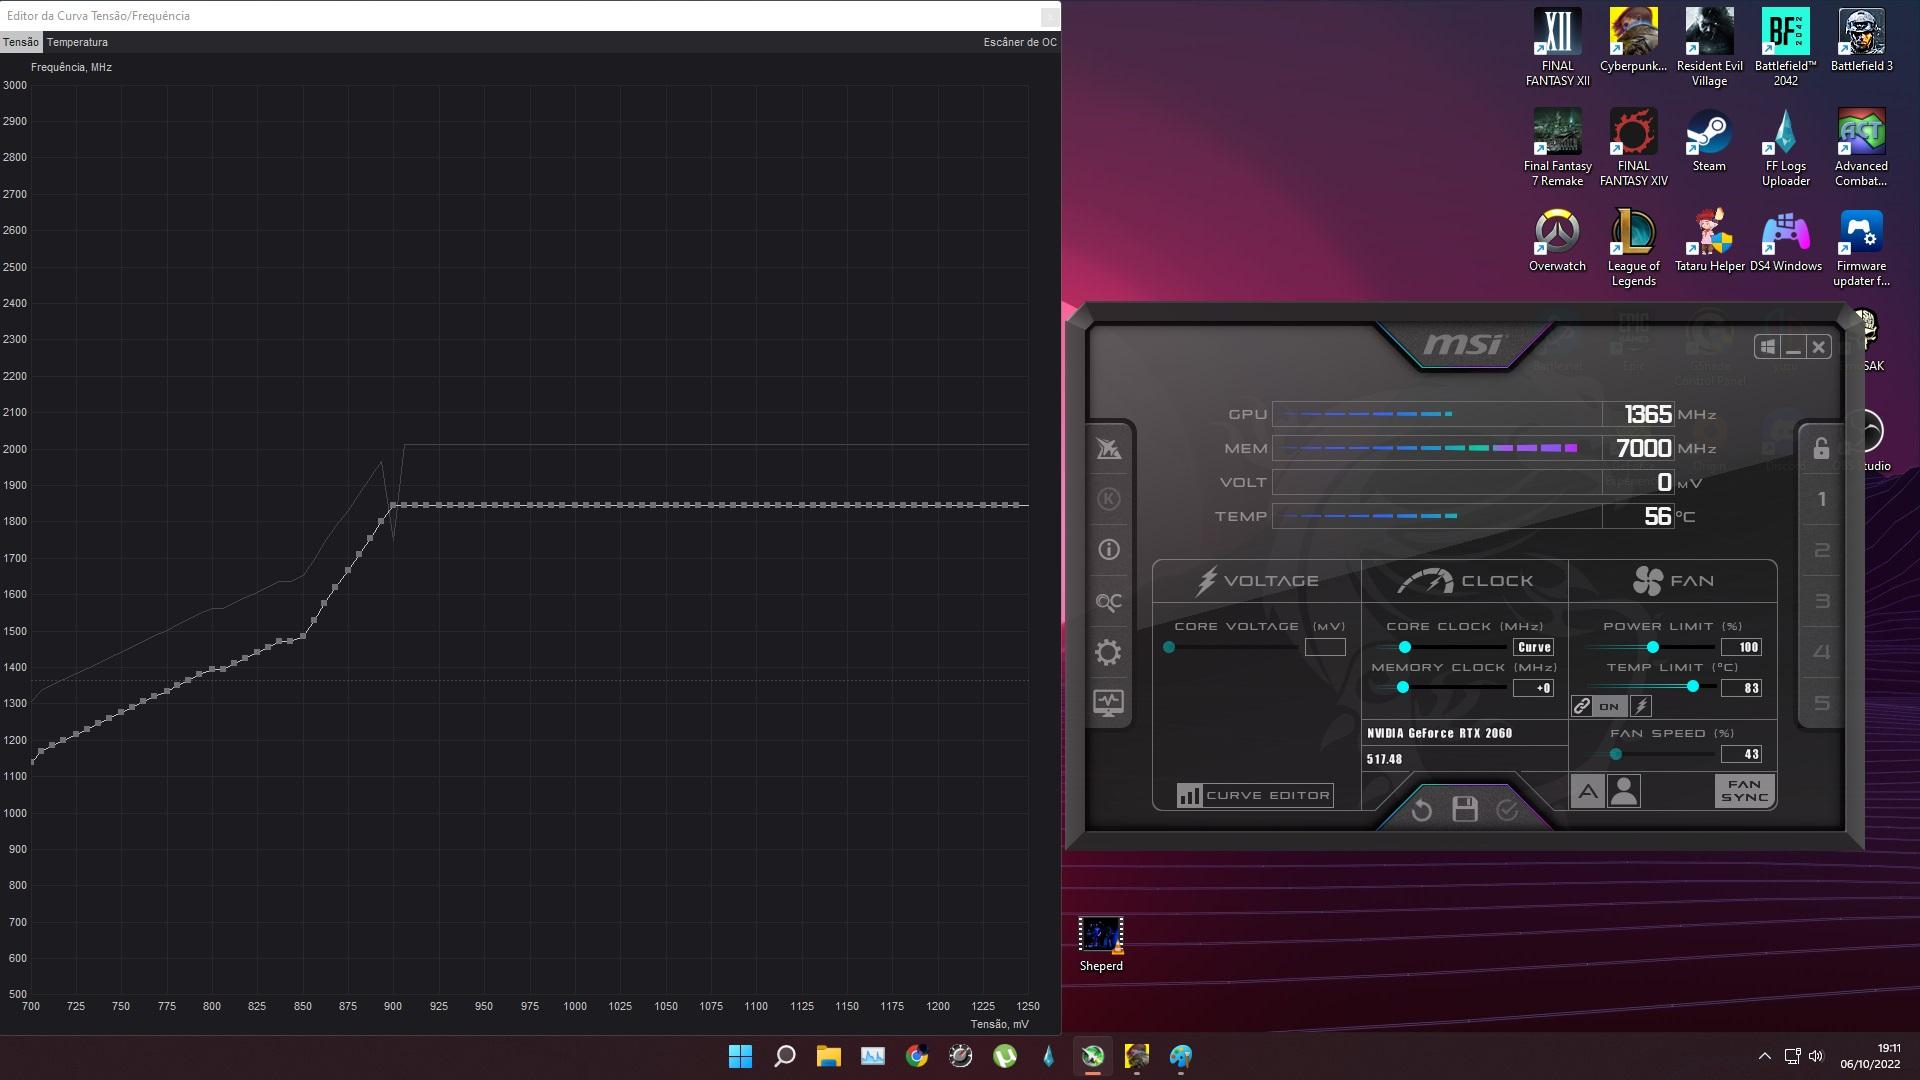
Task: Click the MSI Kombustor K icon
Action: [x=1108, y=499]
